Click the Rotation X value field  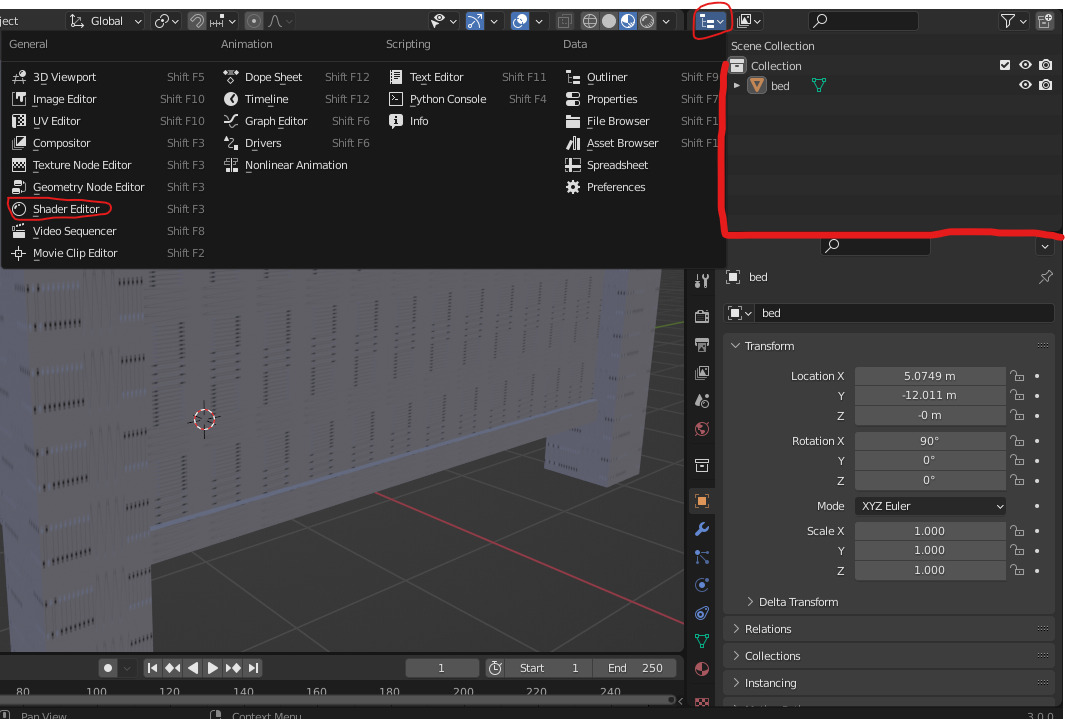930,441
